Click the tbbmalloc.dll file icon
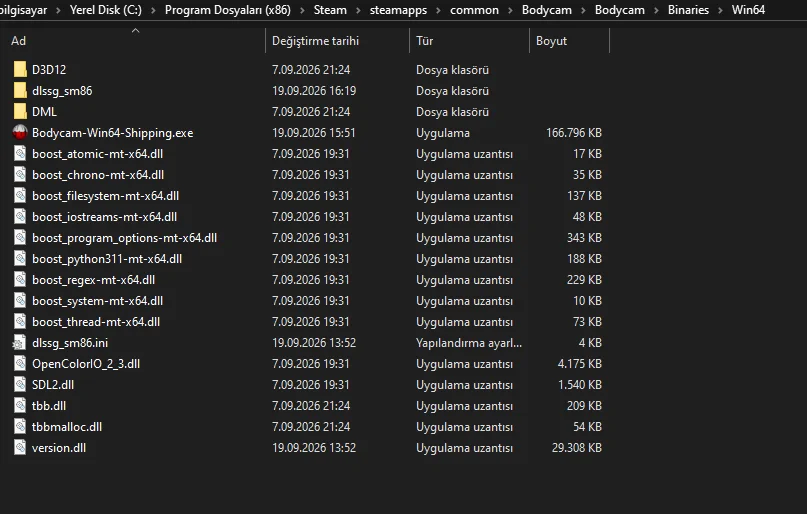 (x=20, y=427)
